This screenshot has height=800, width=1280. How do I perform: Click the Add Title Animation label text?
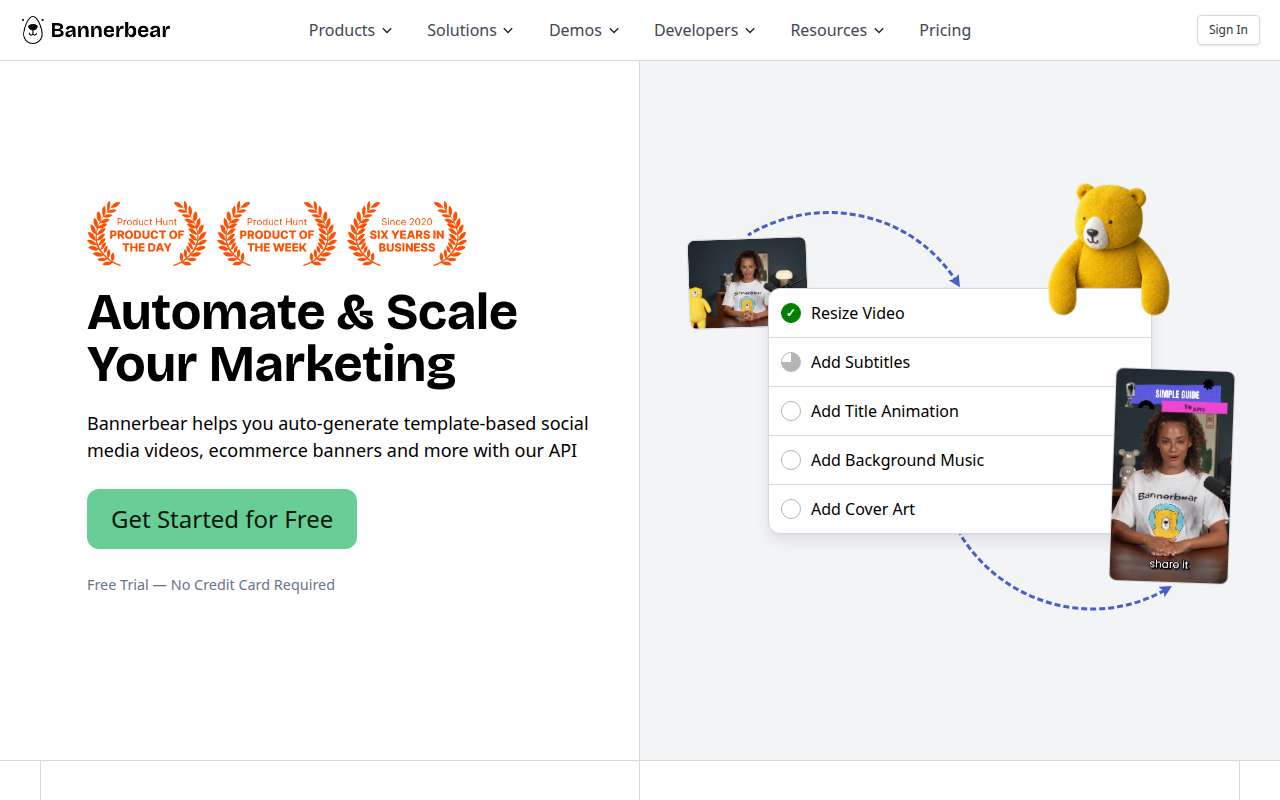pyautogui.click(x=885, y=411)
